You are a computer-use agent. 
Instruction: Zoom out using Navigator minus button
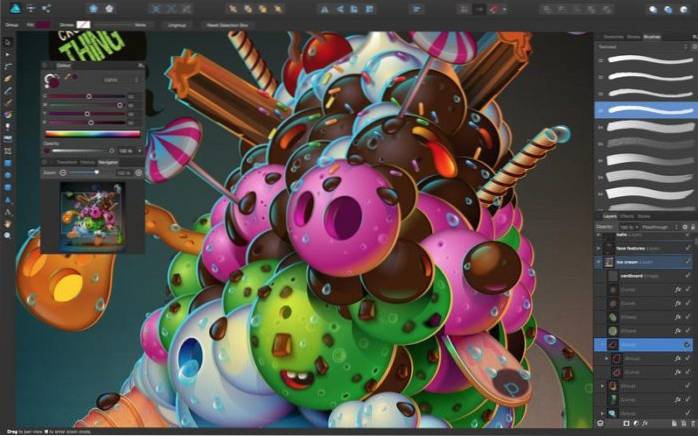[63, 172]
